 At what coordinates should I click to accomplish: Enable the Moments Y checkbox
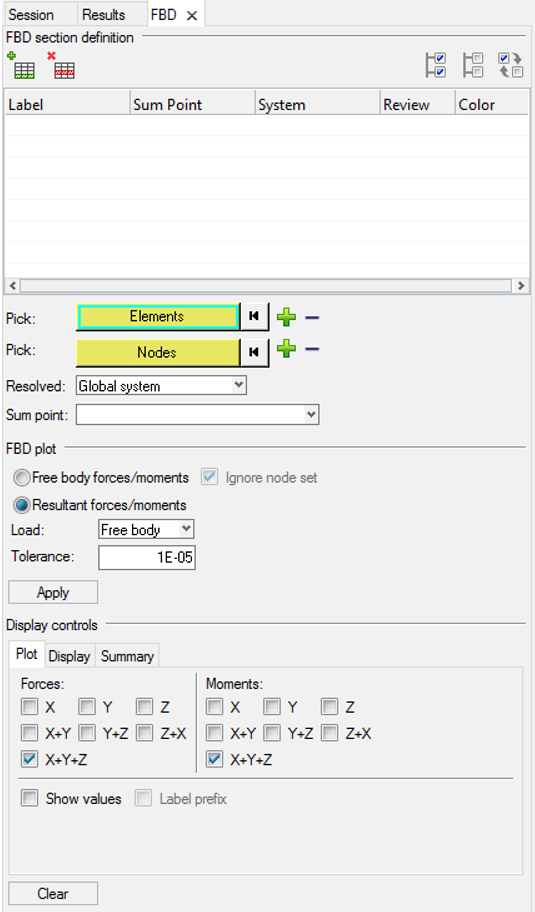click(x=272, y=707)
